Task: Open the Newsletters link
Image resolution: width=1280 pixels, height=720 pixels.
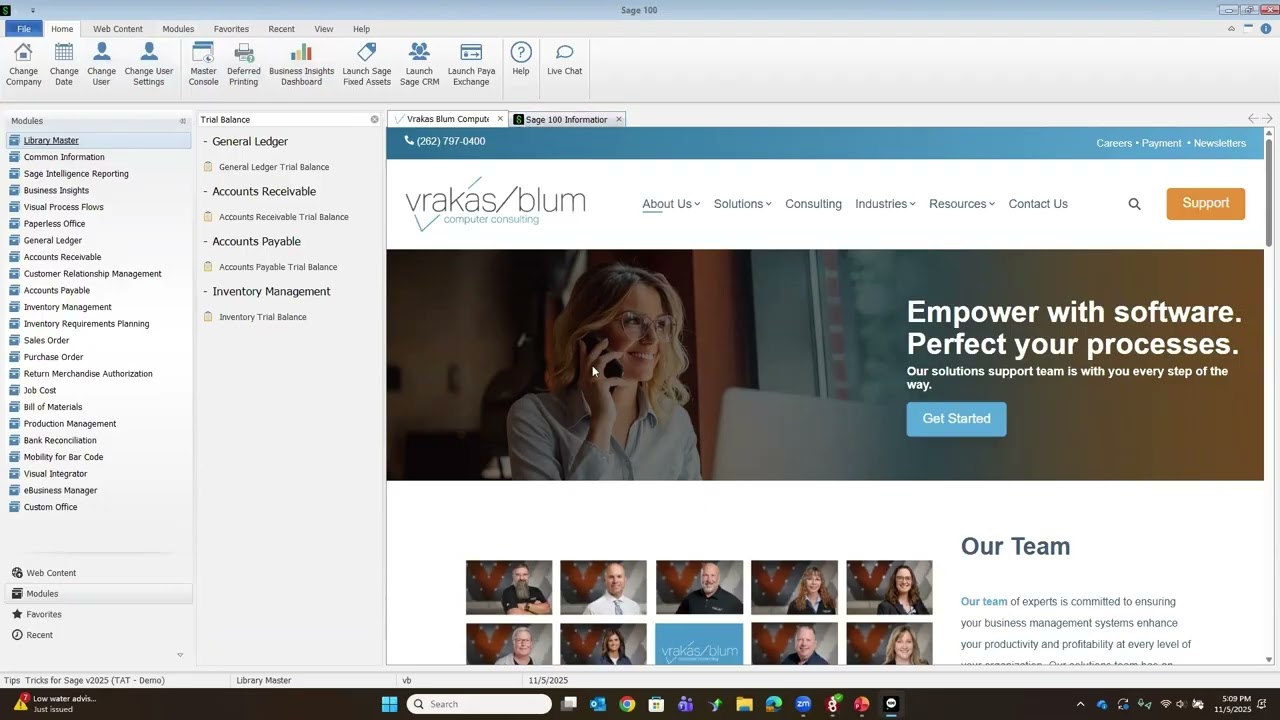Action: point(1220,143)
